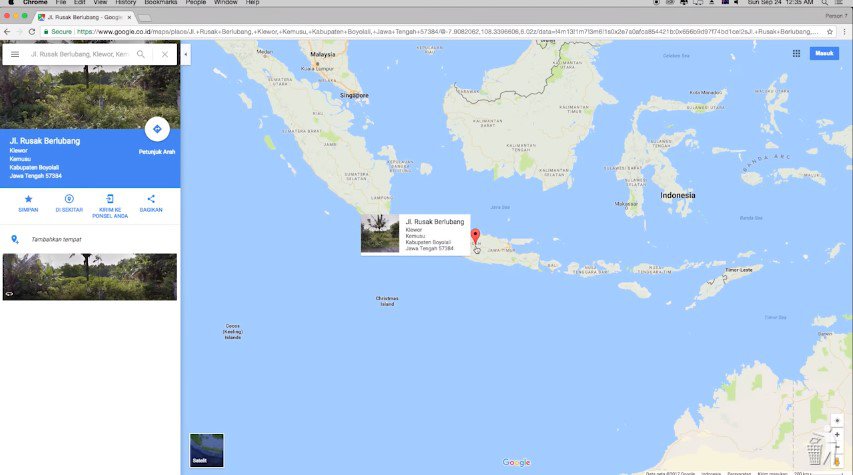The image size is (853, 475).
Task: Collapse the side panel arrow
Action: click(x=186, y=54)
